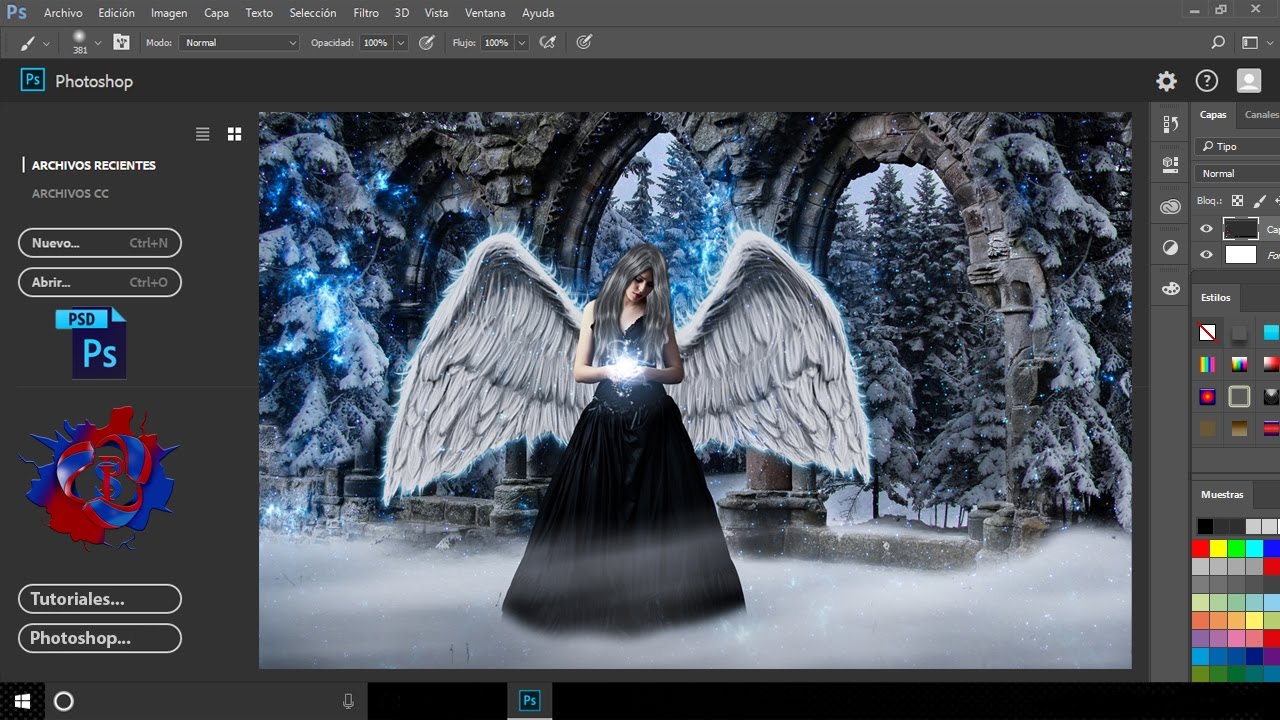This screenshot has width=1280, height=720.
Task: Open the Capa menu
Action: 216,13
